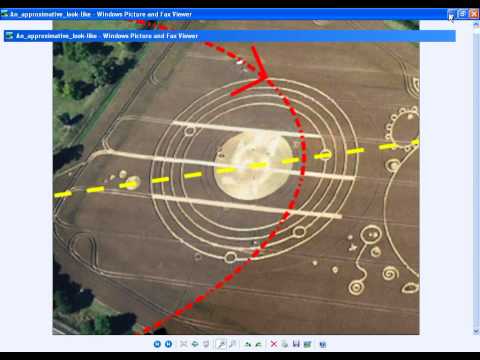Go to the previous image
Viewport: 480px width, 360px height.
[x=157, y=344]
